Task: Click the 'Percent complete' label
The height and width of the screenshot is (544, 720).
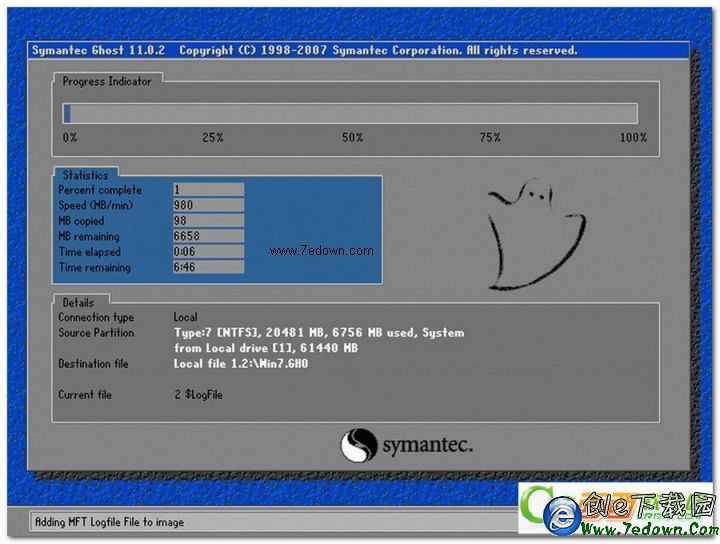Action: 100,190
